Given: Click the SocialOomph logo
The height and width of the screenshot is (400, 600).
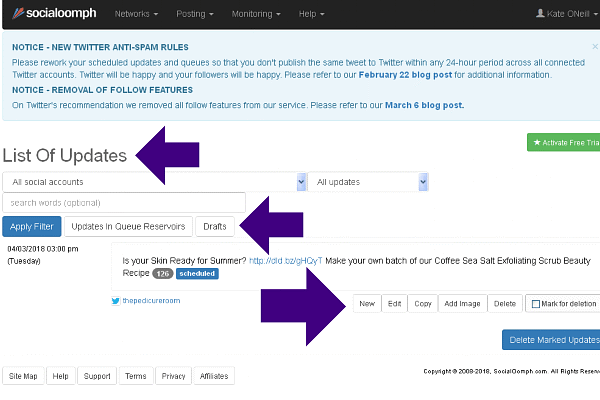Looking at the screenshot, I should coord(50,15).
